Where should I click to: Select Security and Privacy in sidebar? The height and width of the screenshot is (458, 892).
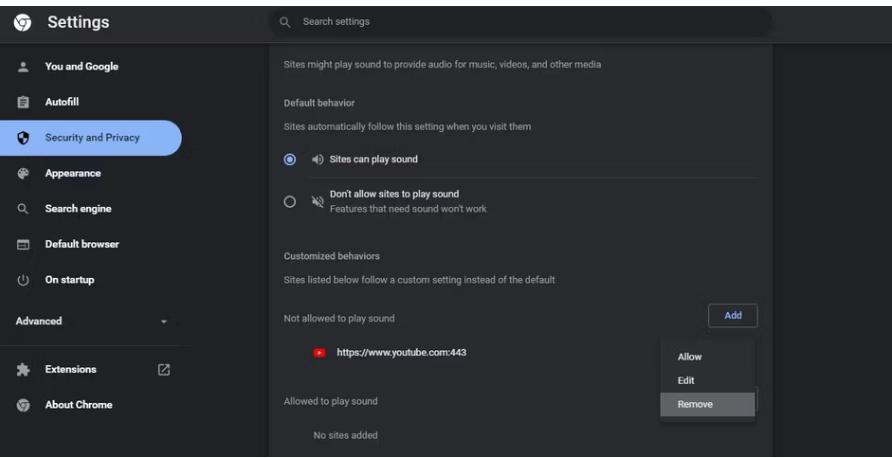point(91,138)
